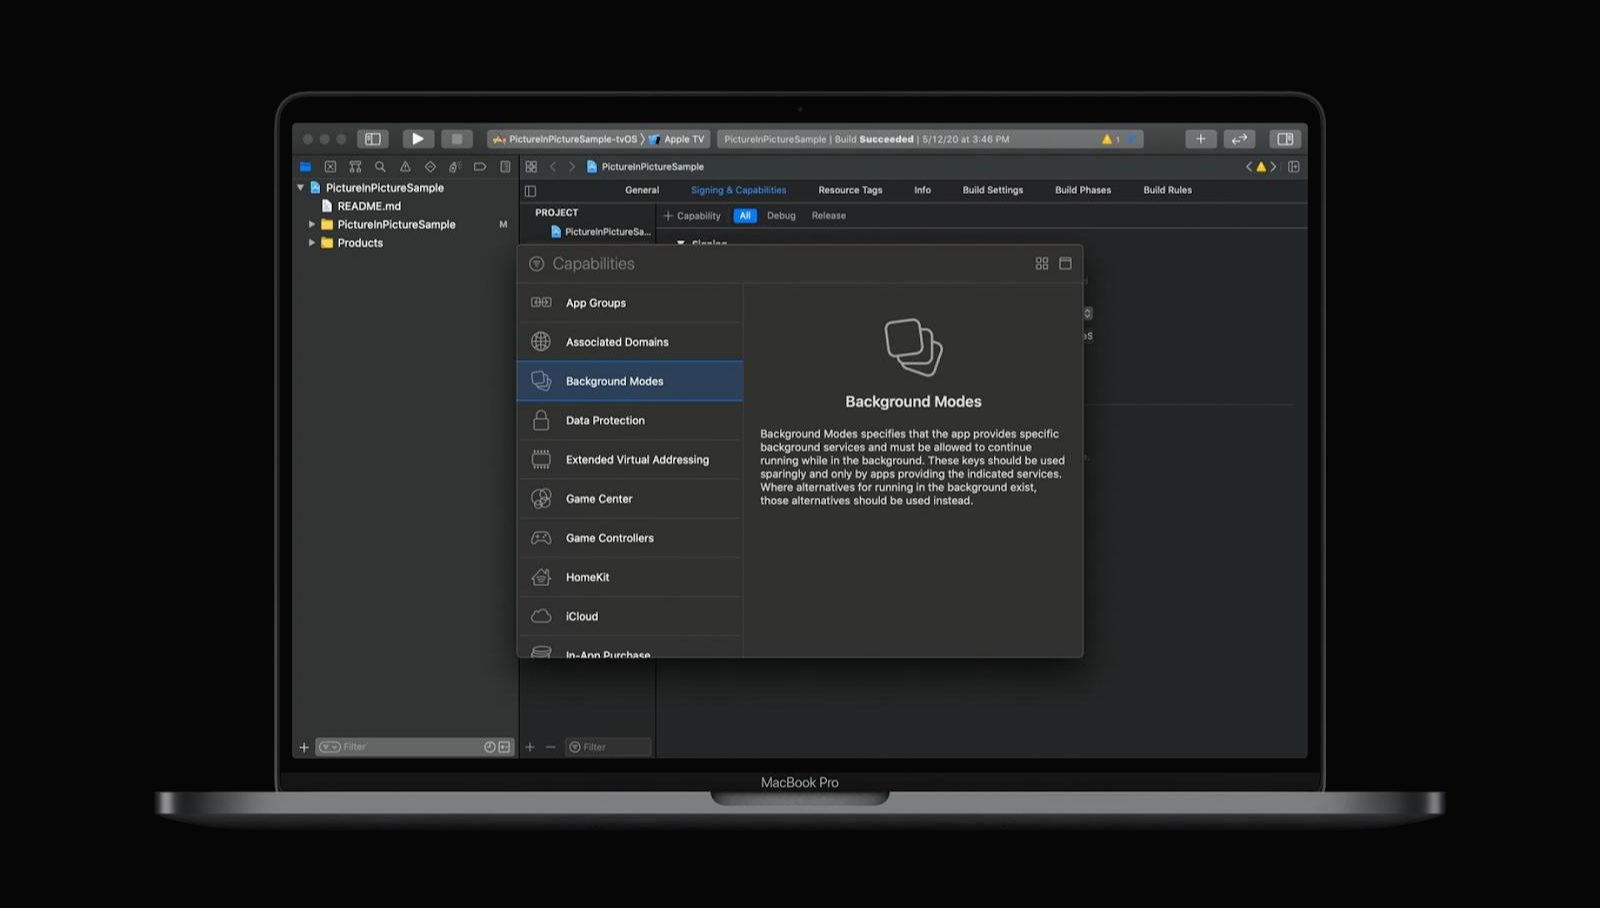Choose the Apple TV run destination
1600x908 pixels.
(678, 139)
